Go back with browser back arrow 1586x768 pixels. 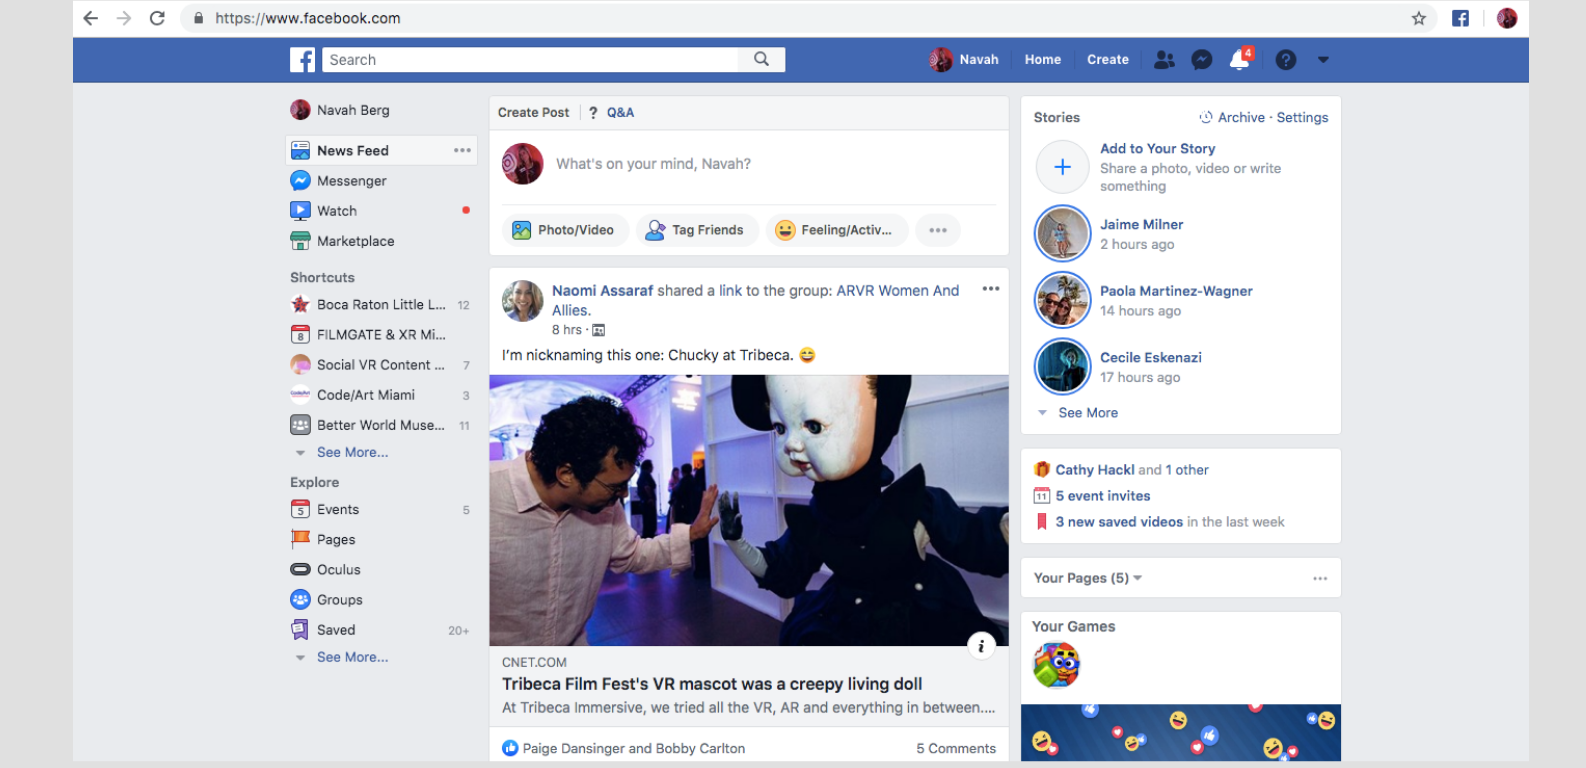click(x=91, y=18)
